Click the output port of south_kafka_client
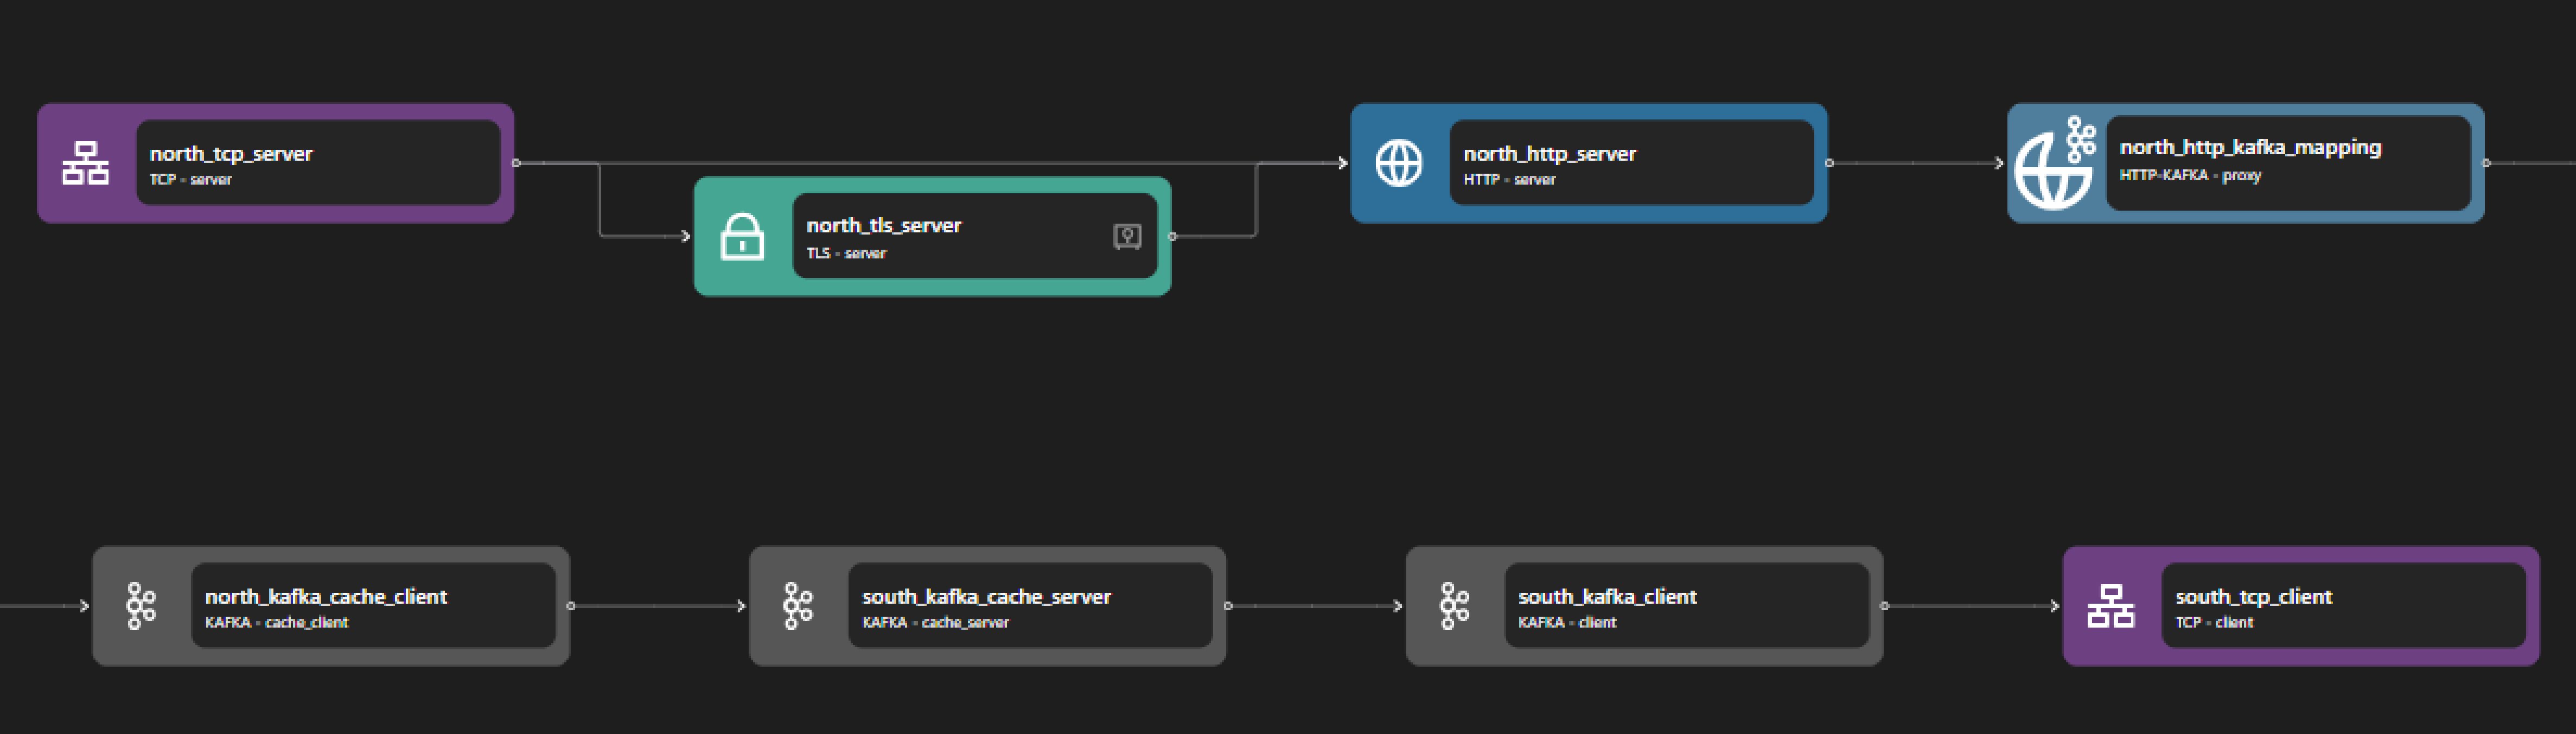 pyautogui.click(x=1884, y=606)
